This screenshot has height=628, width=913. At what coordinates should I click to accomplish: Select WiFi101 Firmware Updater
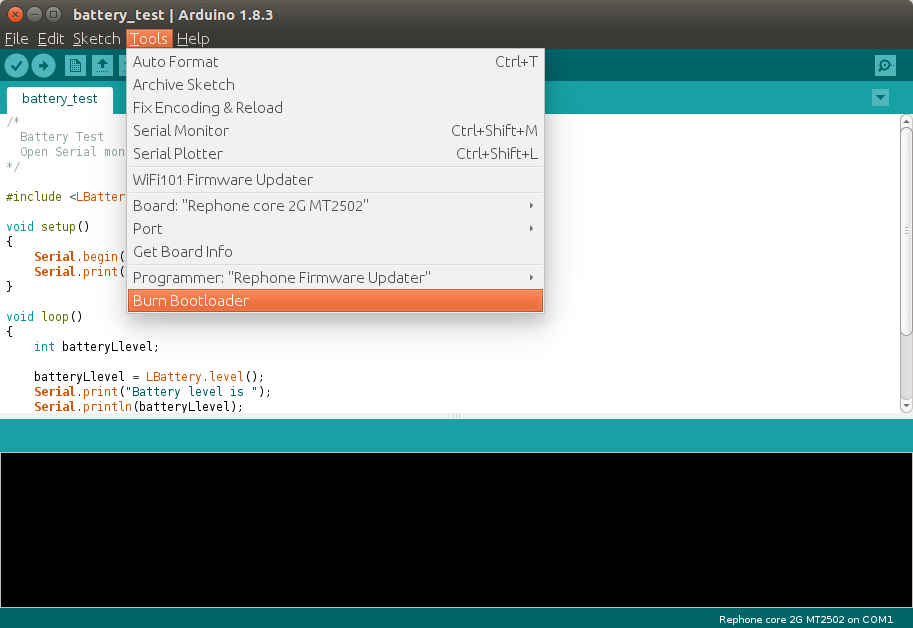coord(335,180)
